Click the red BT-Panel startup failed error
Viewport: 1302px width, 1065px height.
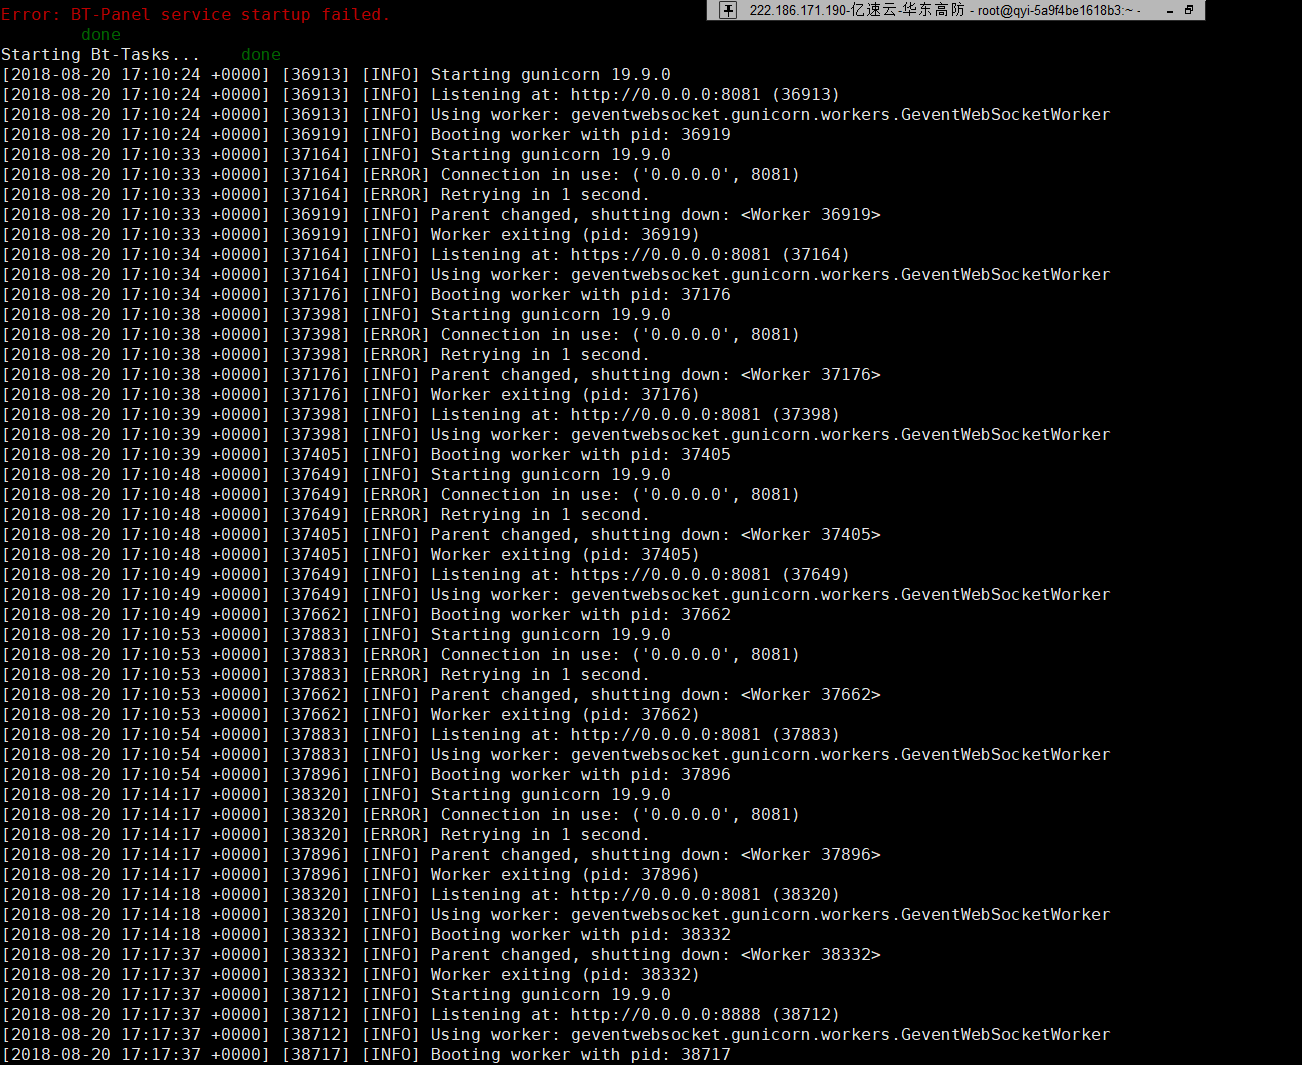coord(195,14)
